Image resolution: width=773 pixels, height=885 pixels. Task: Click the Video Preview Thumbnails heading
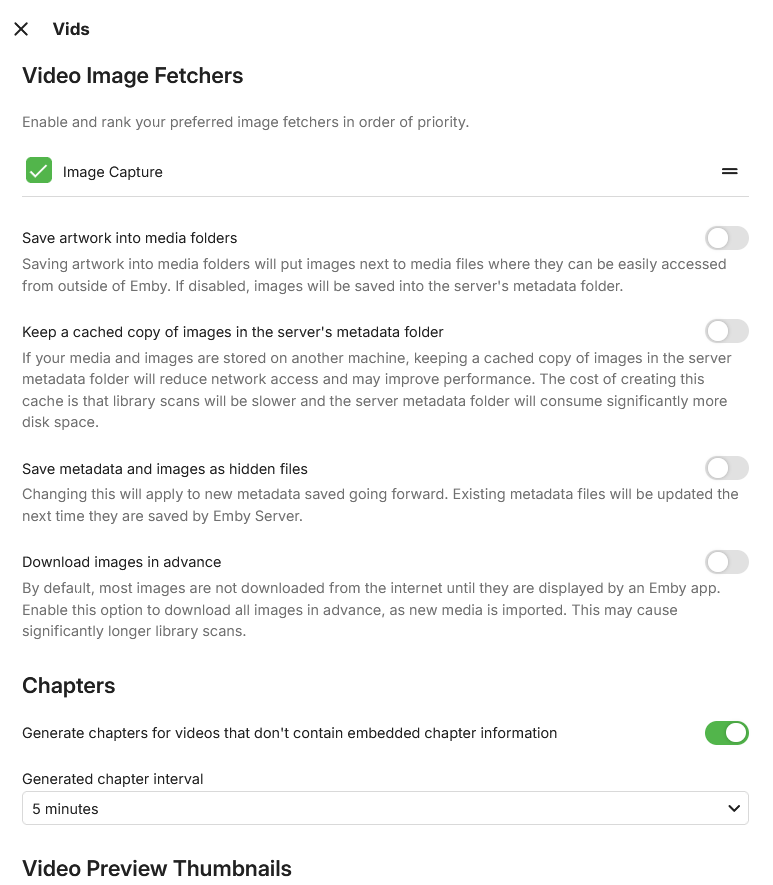tap(156, 868)
